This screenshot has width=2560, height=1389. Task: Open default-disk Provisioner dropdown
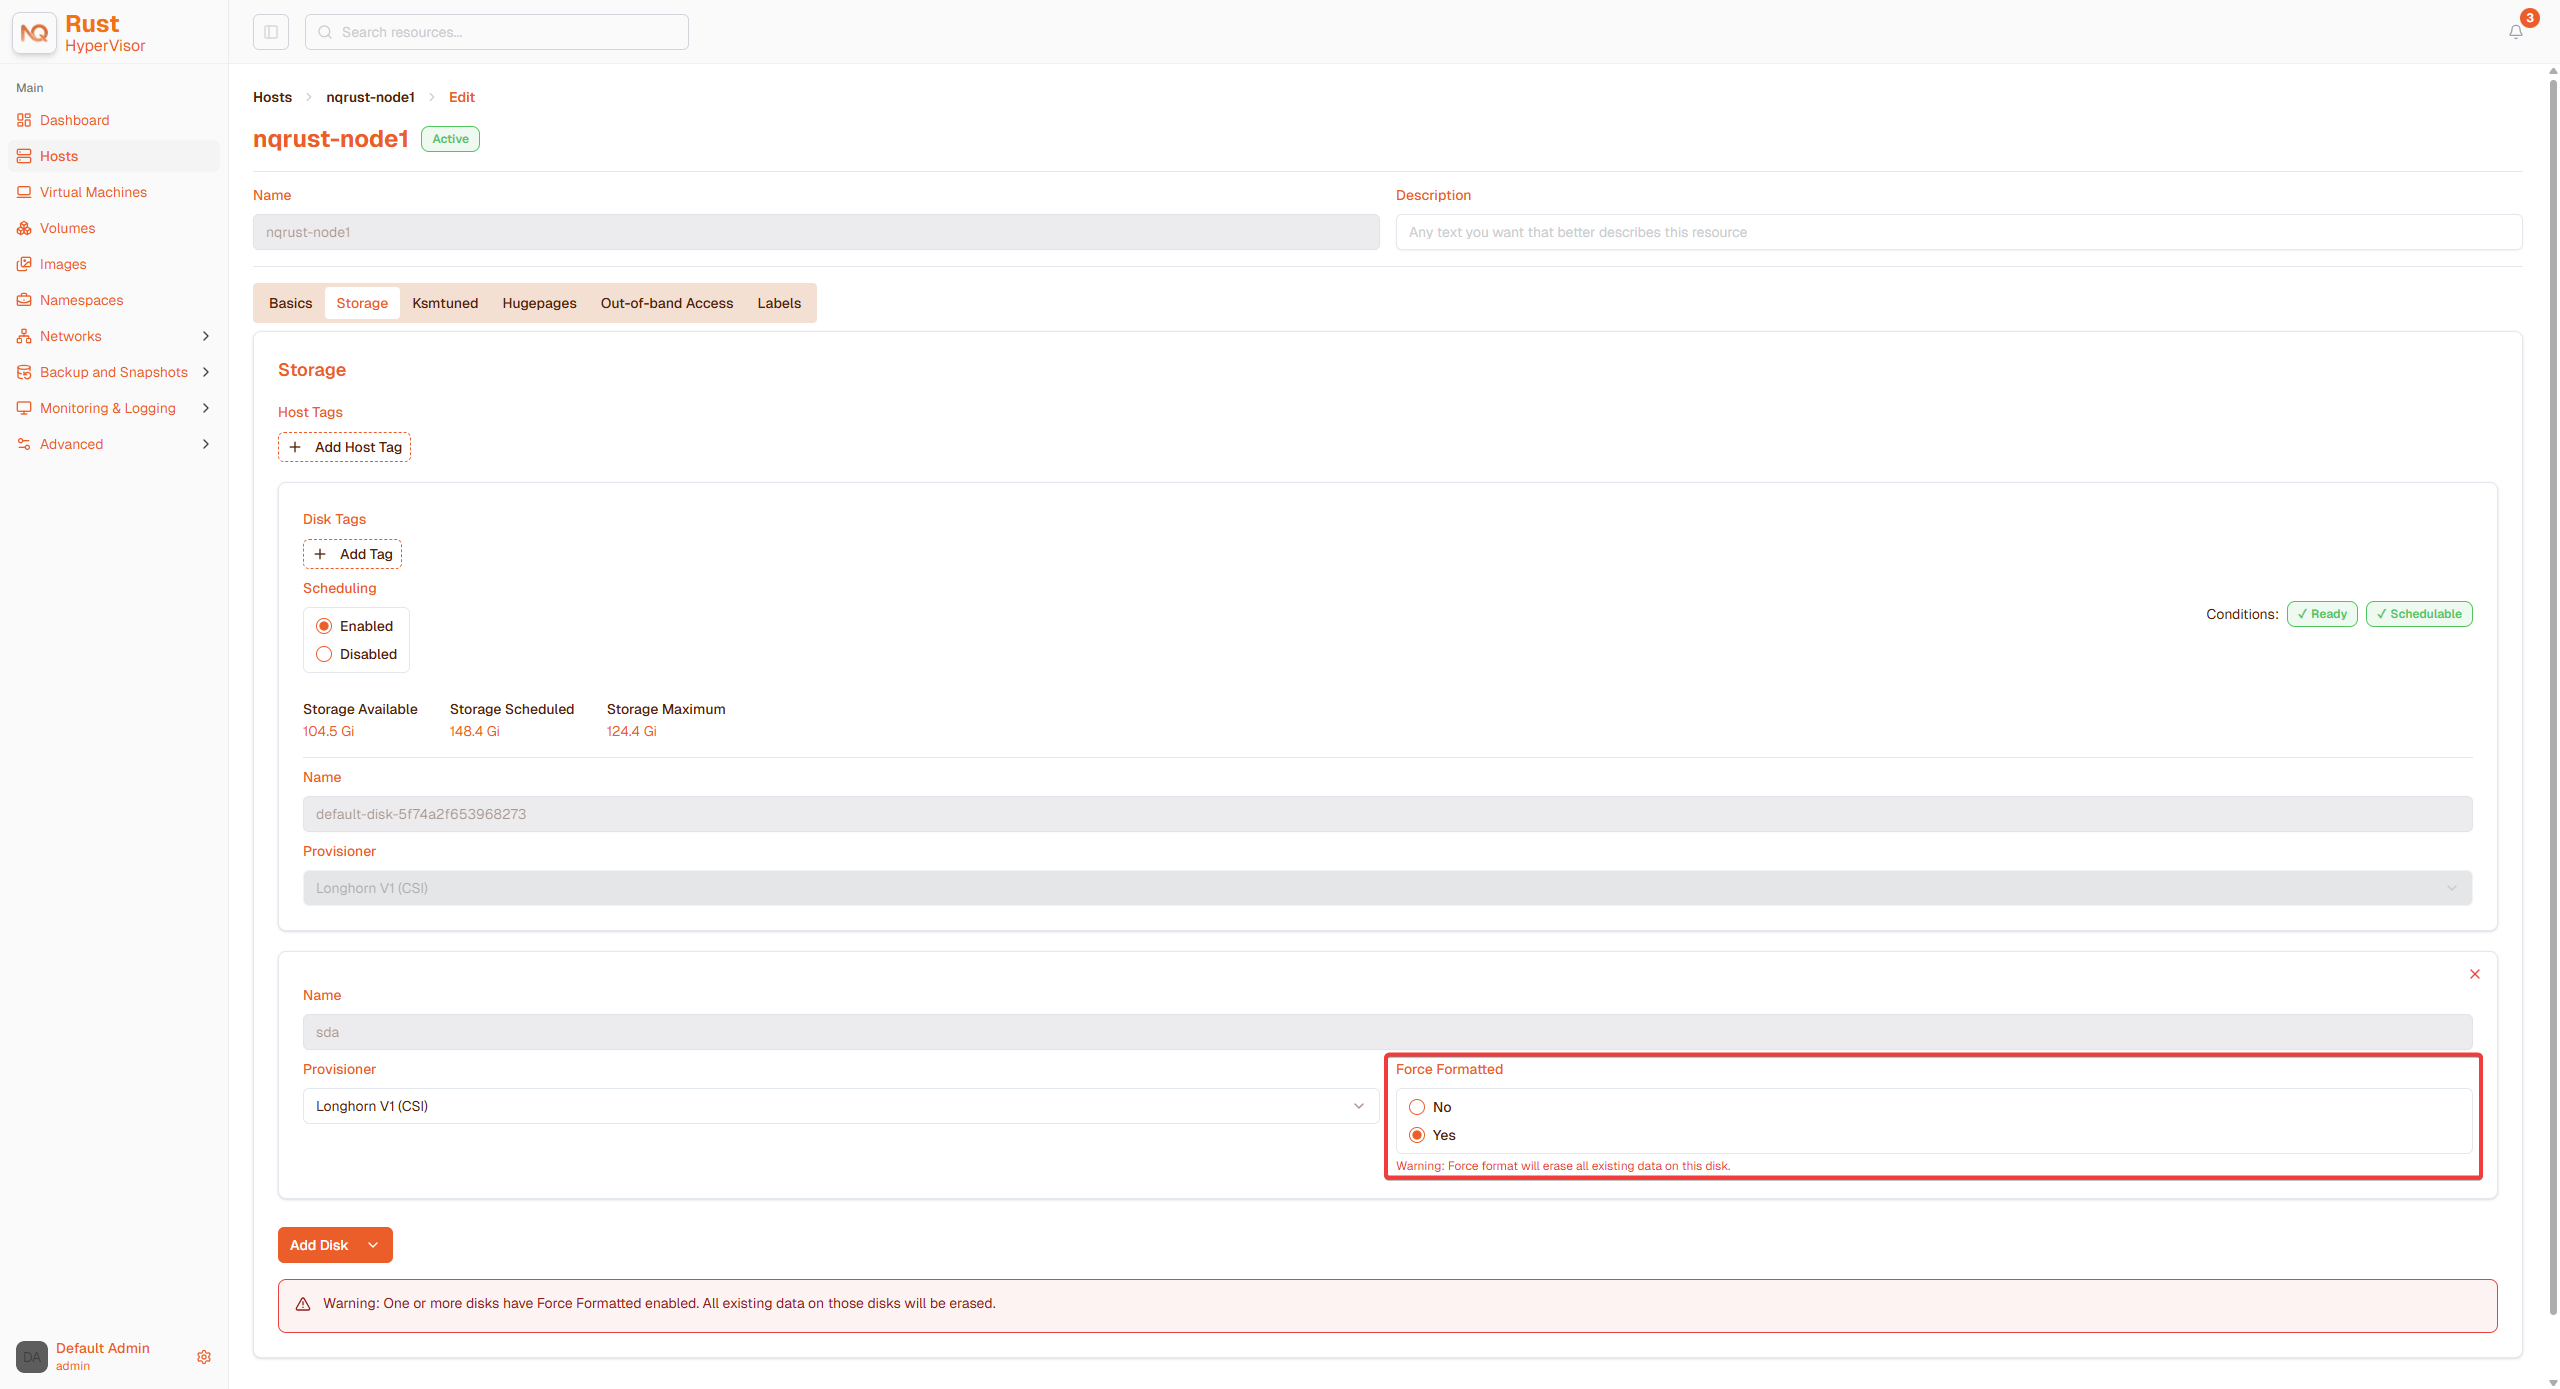[x=1388, y=888]
